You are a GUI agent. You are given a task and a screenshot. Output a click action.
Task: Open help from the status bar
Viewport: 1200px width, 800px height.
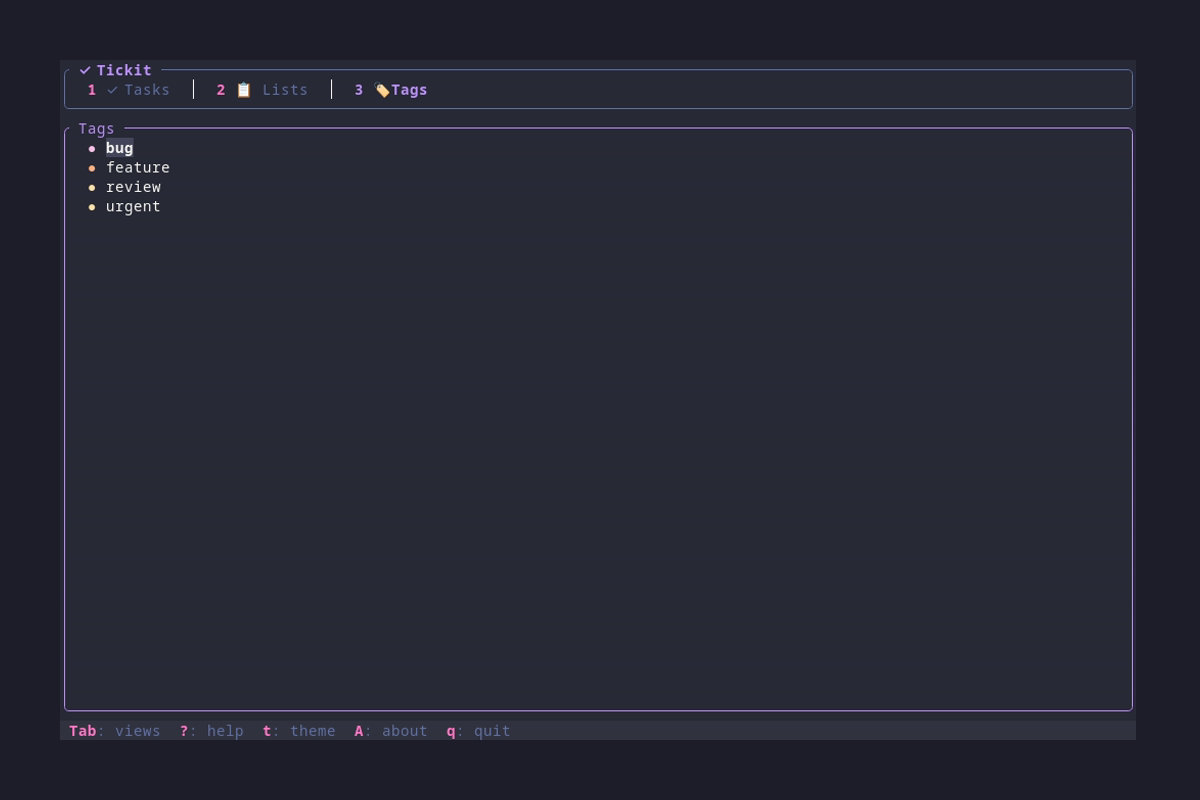tap(210, 730)
